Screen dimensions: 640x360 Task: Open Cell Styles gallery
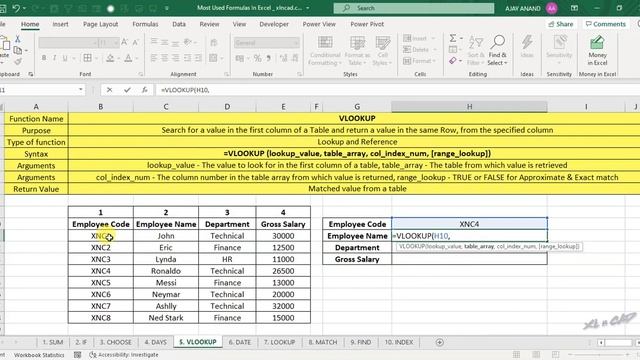pos(382,50)
